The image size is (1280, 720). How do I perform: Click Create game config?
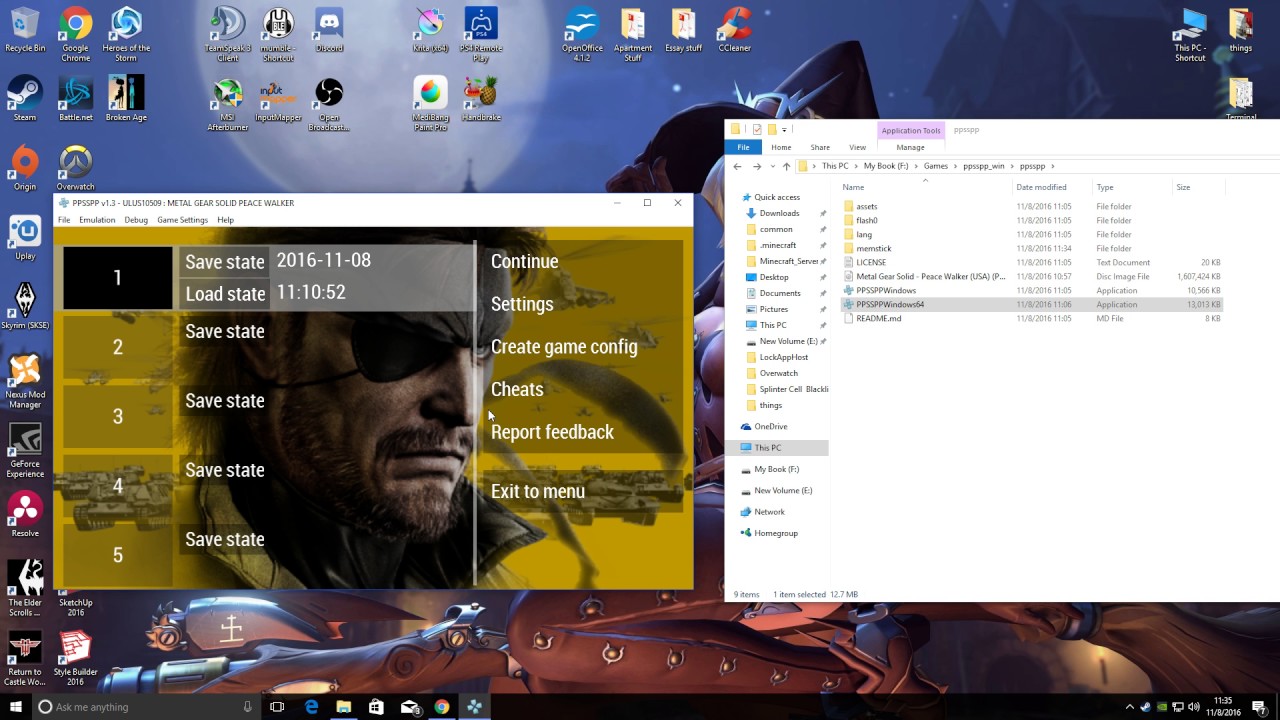click(x=564, y=347)
